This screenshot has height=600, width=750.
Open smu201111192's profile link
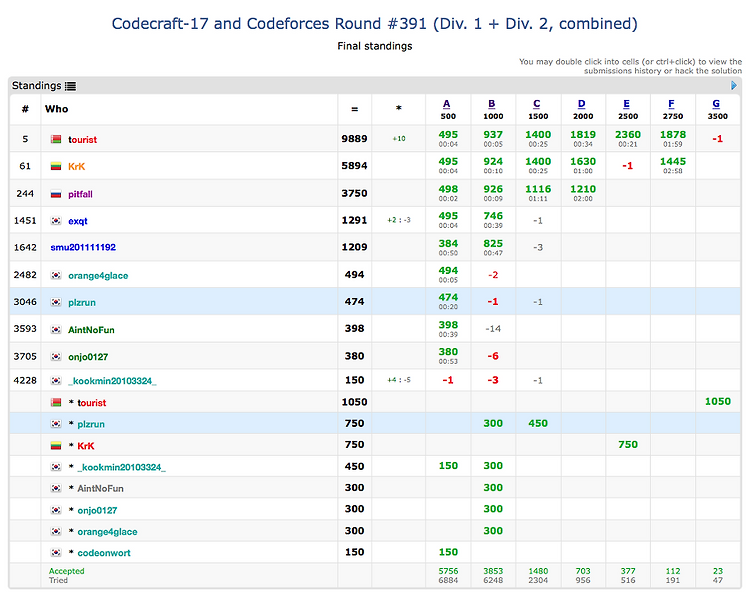point(83,247)
